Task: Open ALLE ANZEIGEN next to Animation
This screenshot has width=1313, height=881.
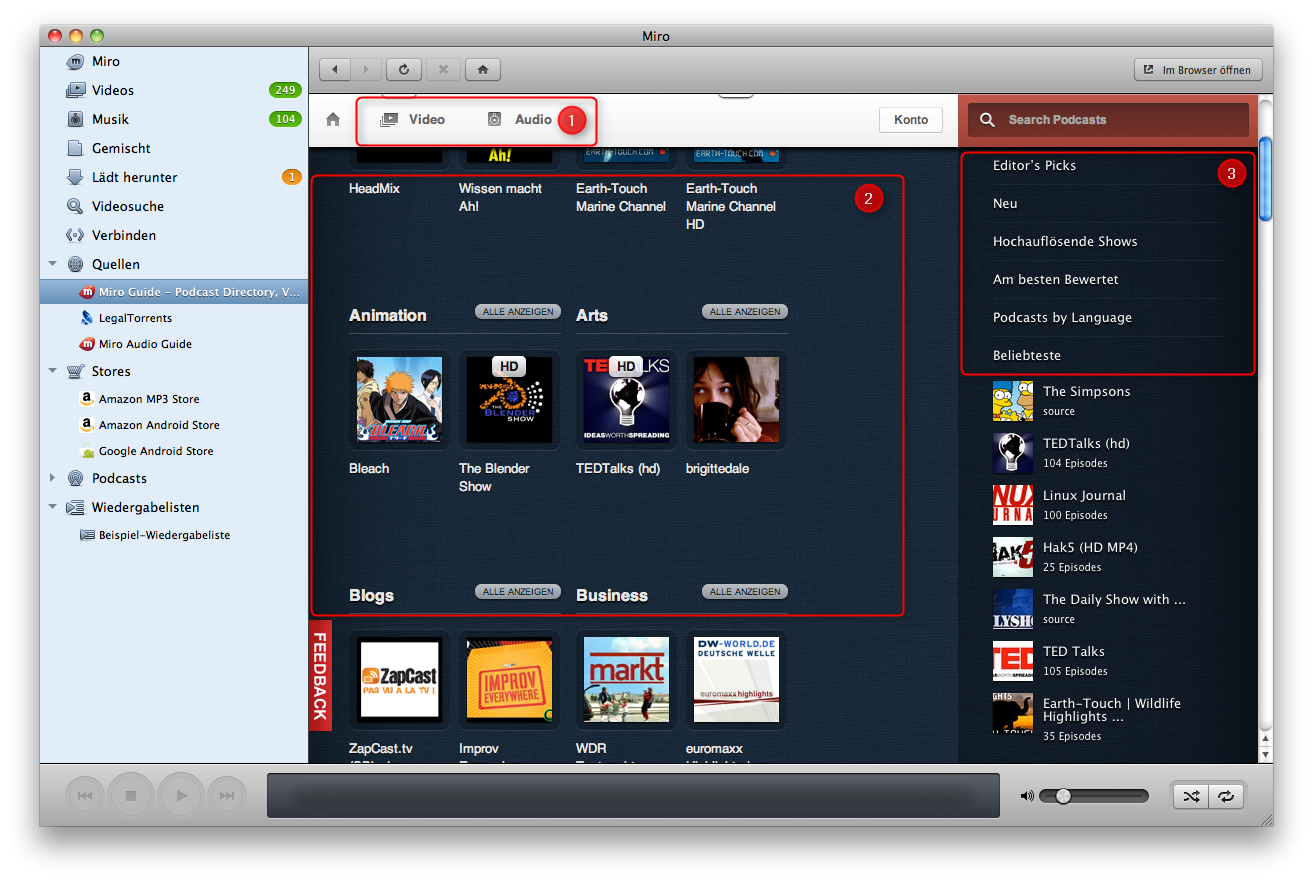Action: click(x=517, y=311)
